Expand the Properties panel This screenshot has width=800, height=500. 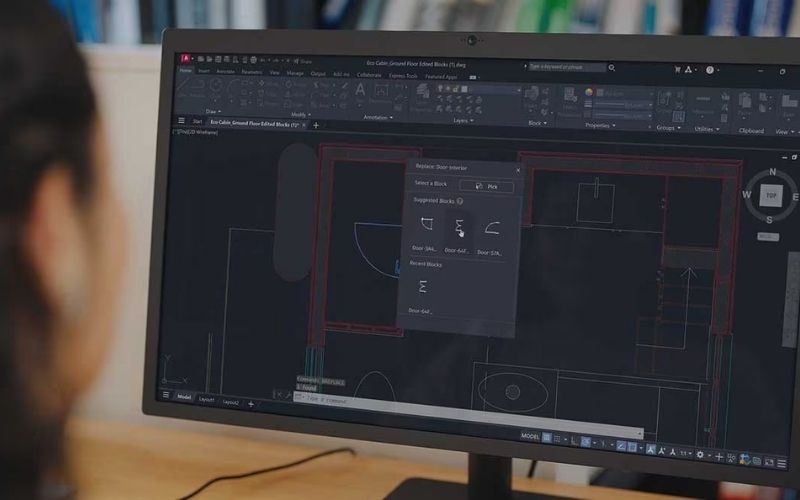click(600, 125)
